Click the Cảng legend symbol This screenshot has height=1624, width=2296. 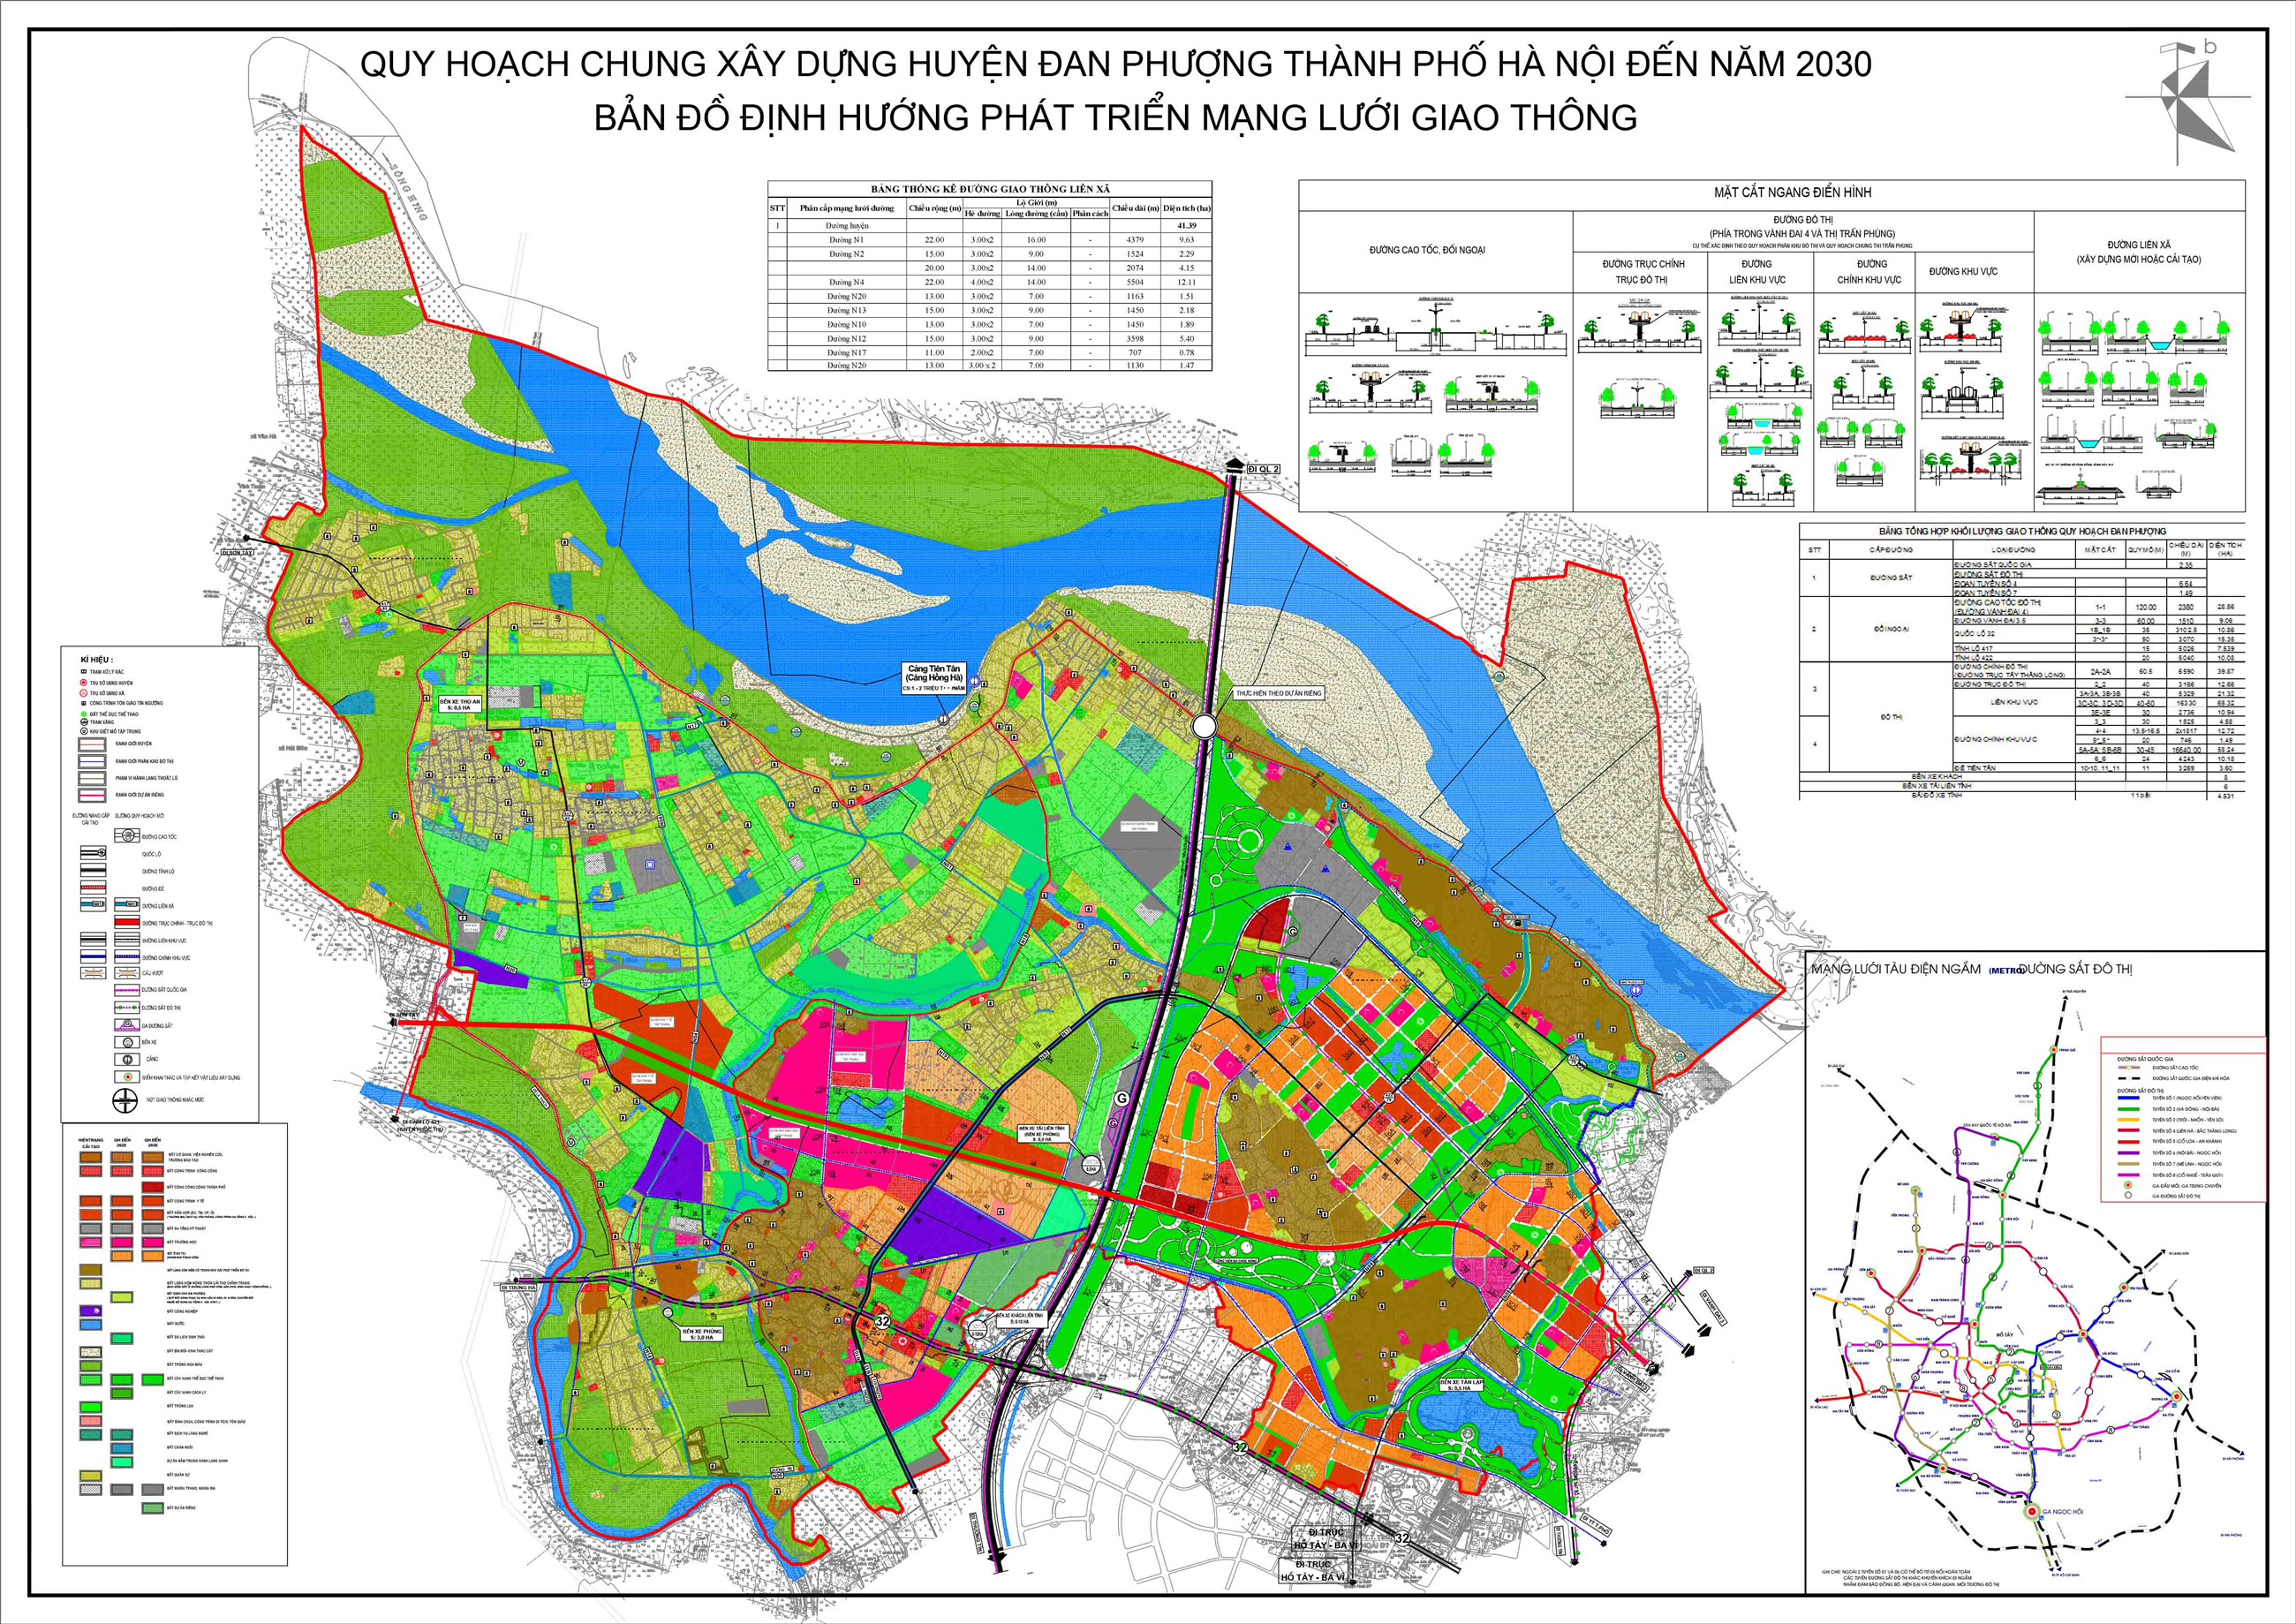click(128, 1060)
